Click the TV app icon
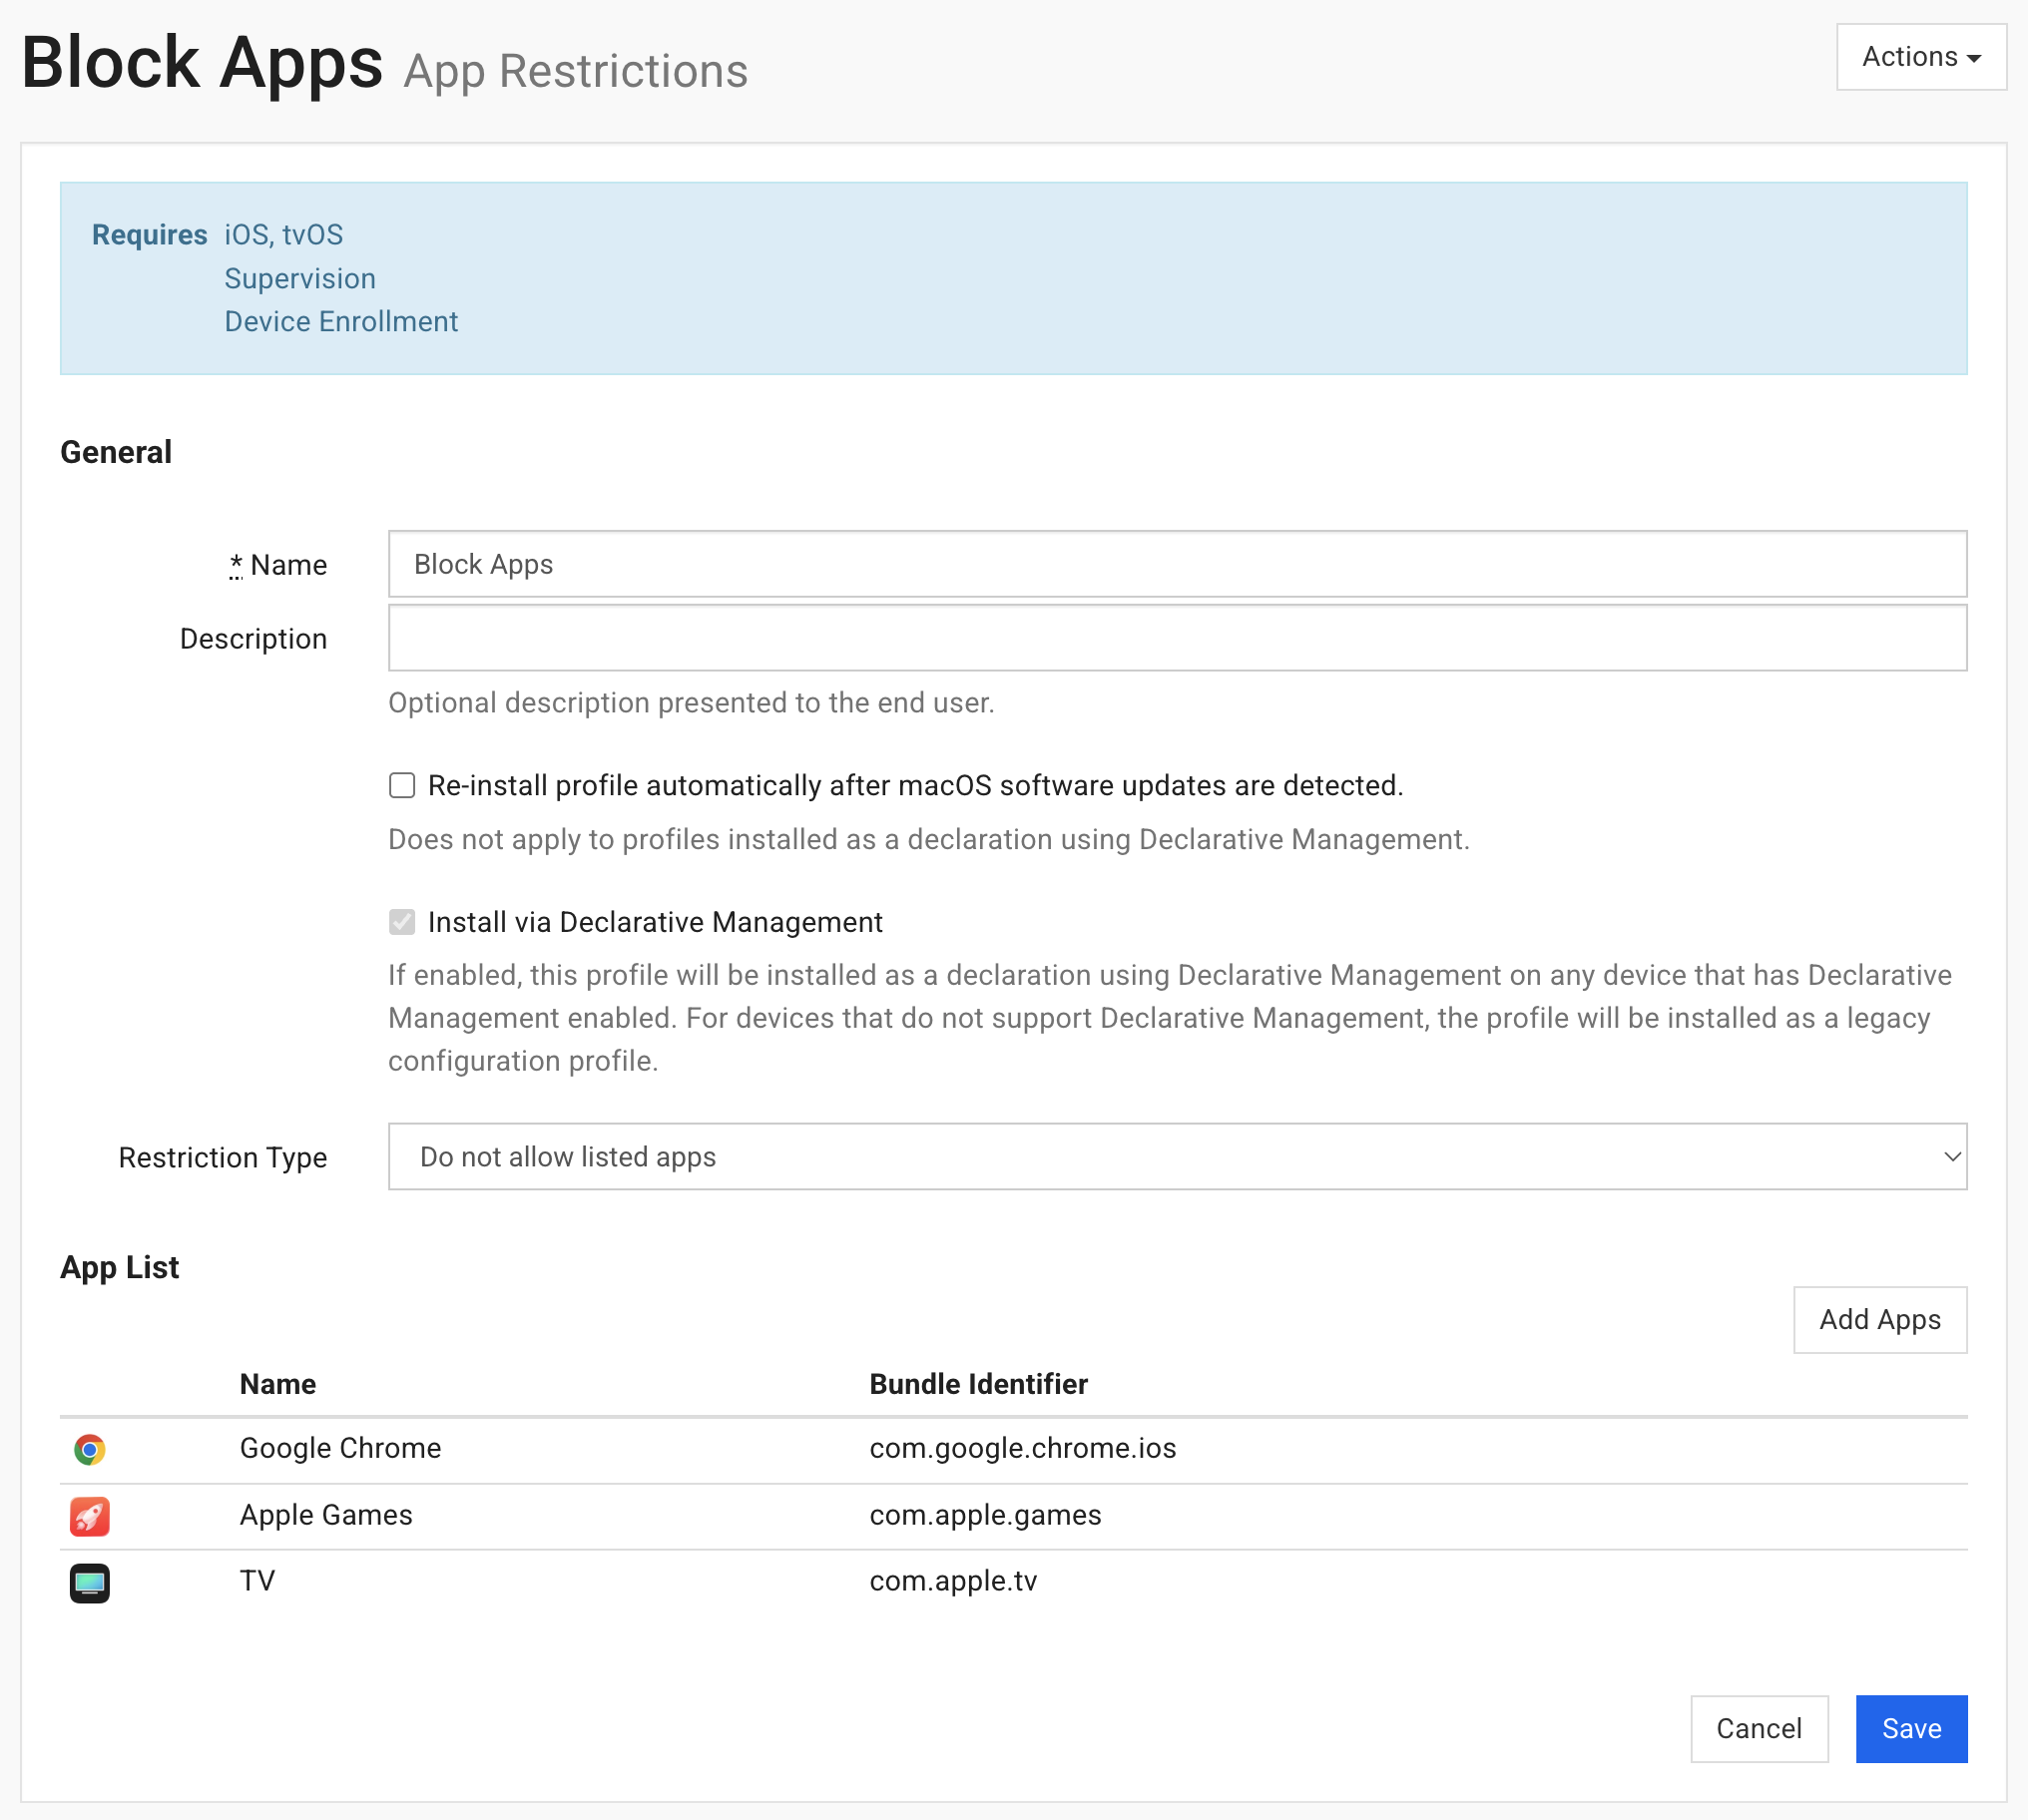The width and height of the screenshot is (2028, 1820). pyautogui.click(x=90, y=1583)
